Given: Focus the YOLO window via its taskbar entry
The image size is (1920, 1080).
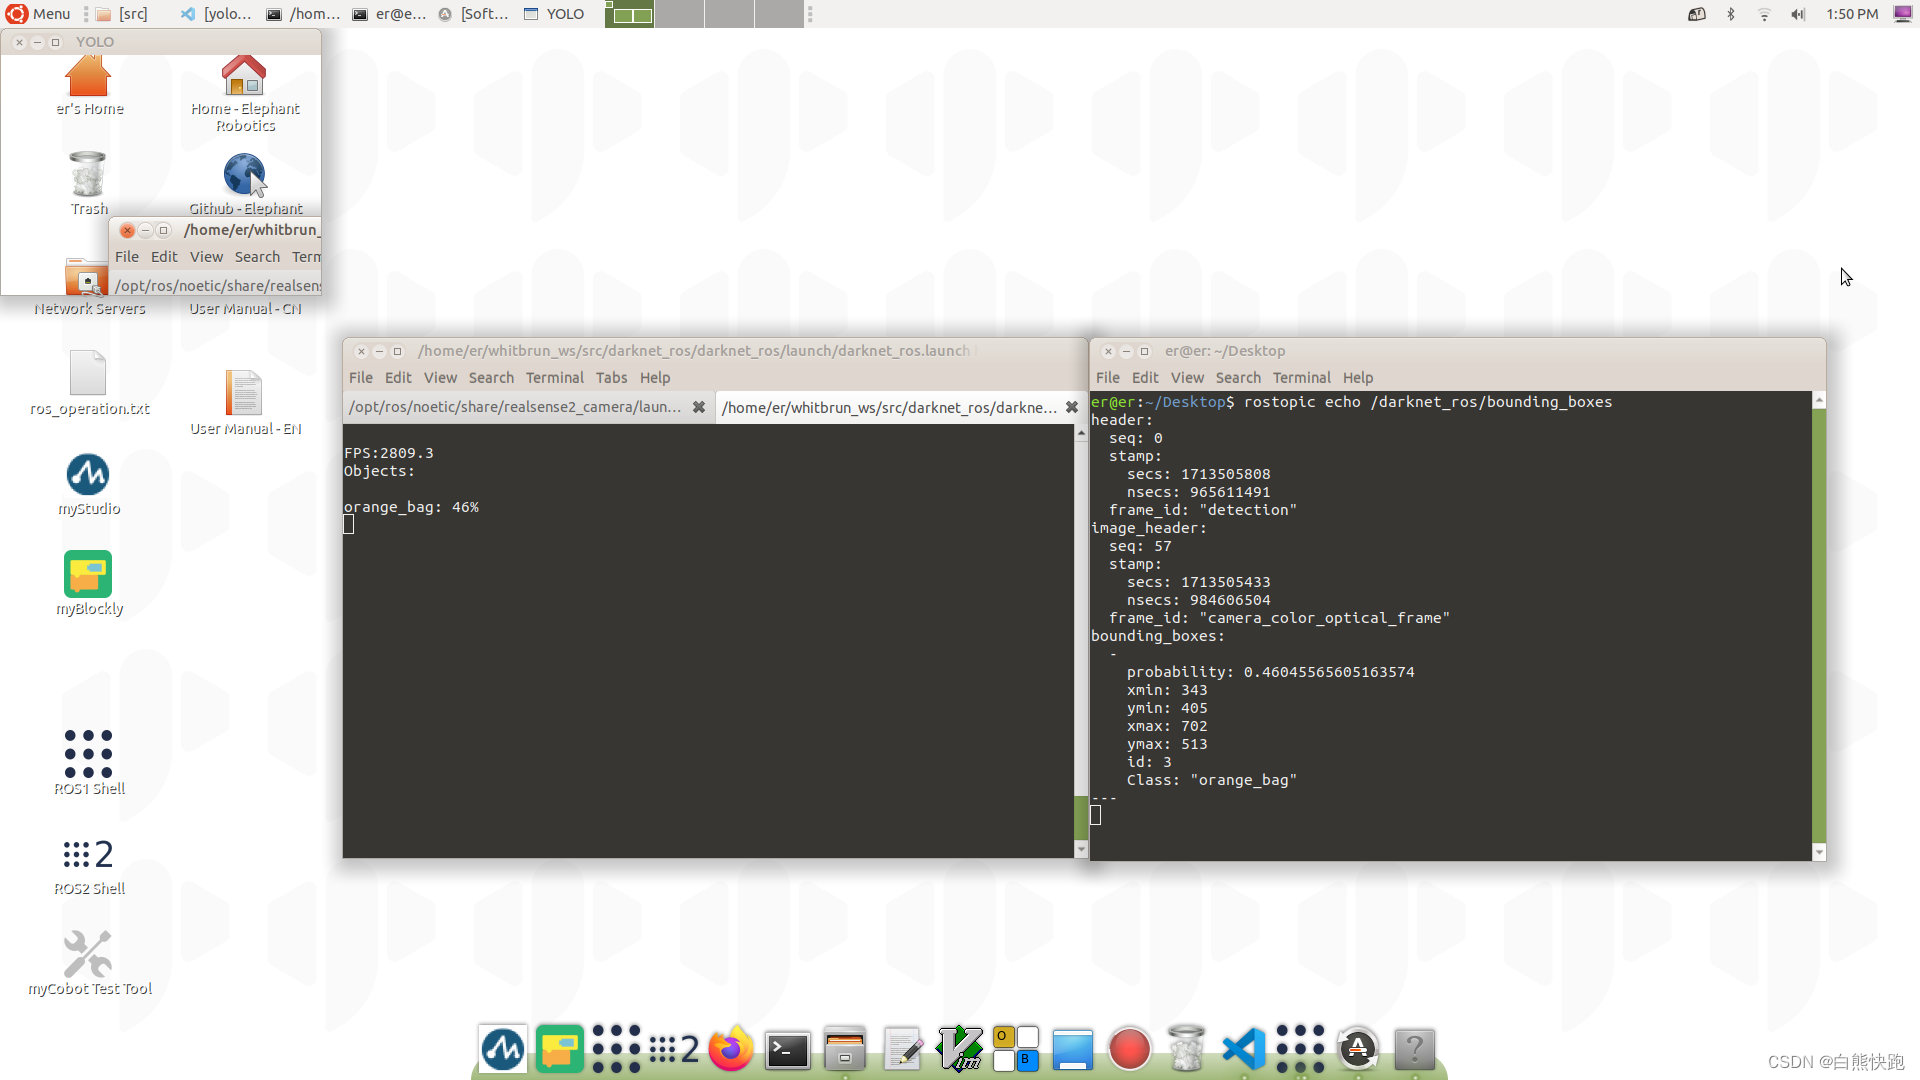Looking at the screenshot, I should click(x=553, y=14).
